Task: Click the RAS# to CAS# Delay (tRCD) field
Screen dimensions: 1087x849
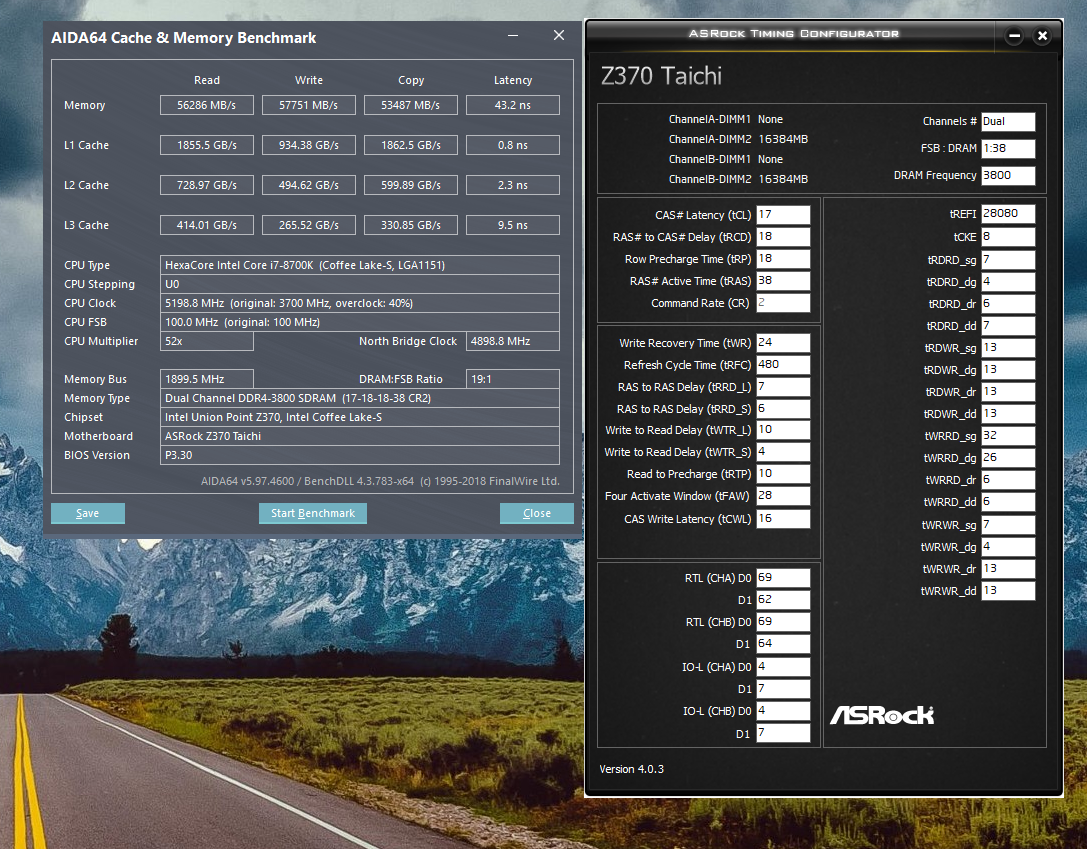Action: click(x=783, y=237)
